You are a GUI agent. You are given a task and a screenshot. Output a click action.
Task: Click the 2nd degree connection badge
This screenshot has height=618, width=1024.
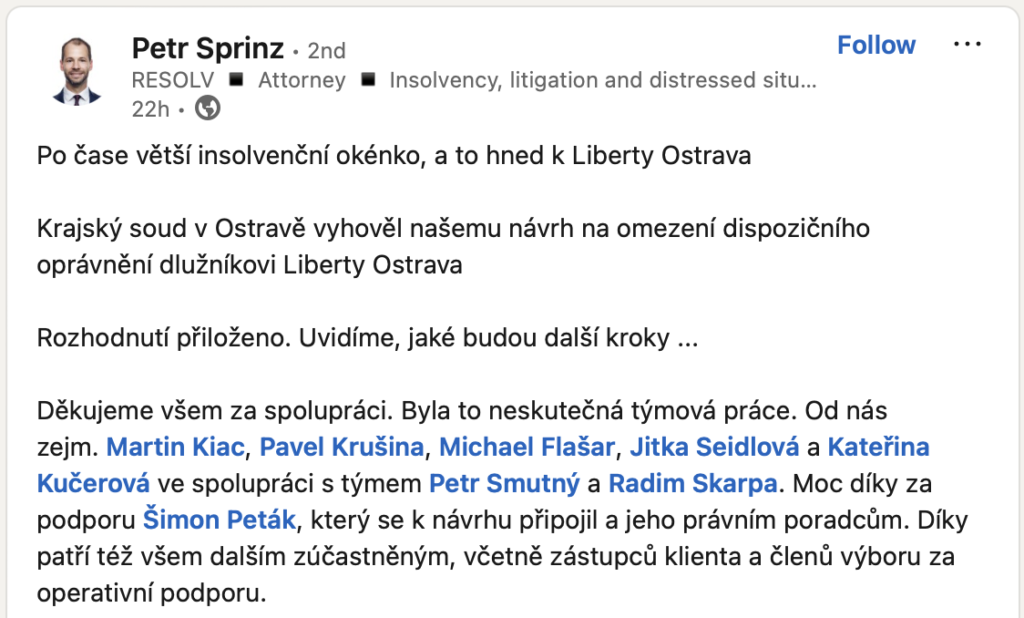326,50
